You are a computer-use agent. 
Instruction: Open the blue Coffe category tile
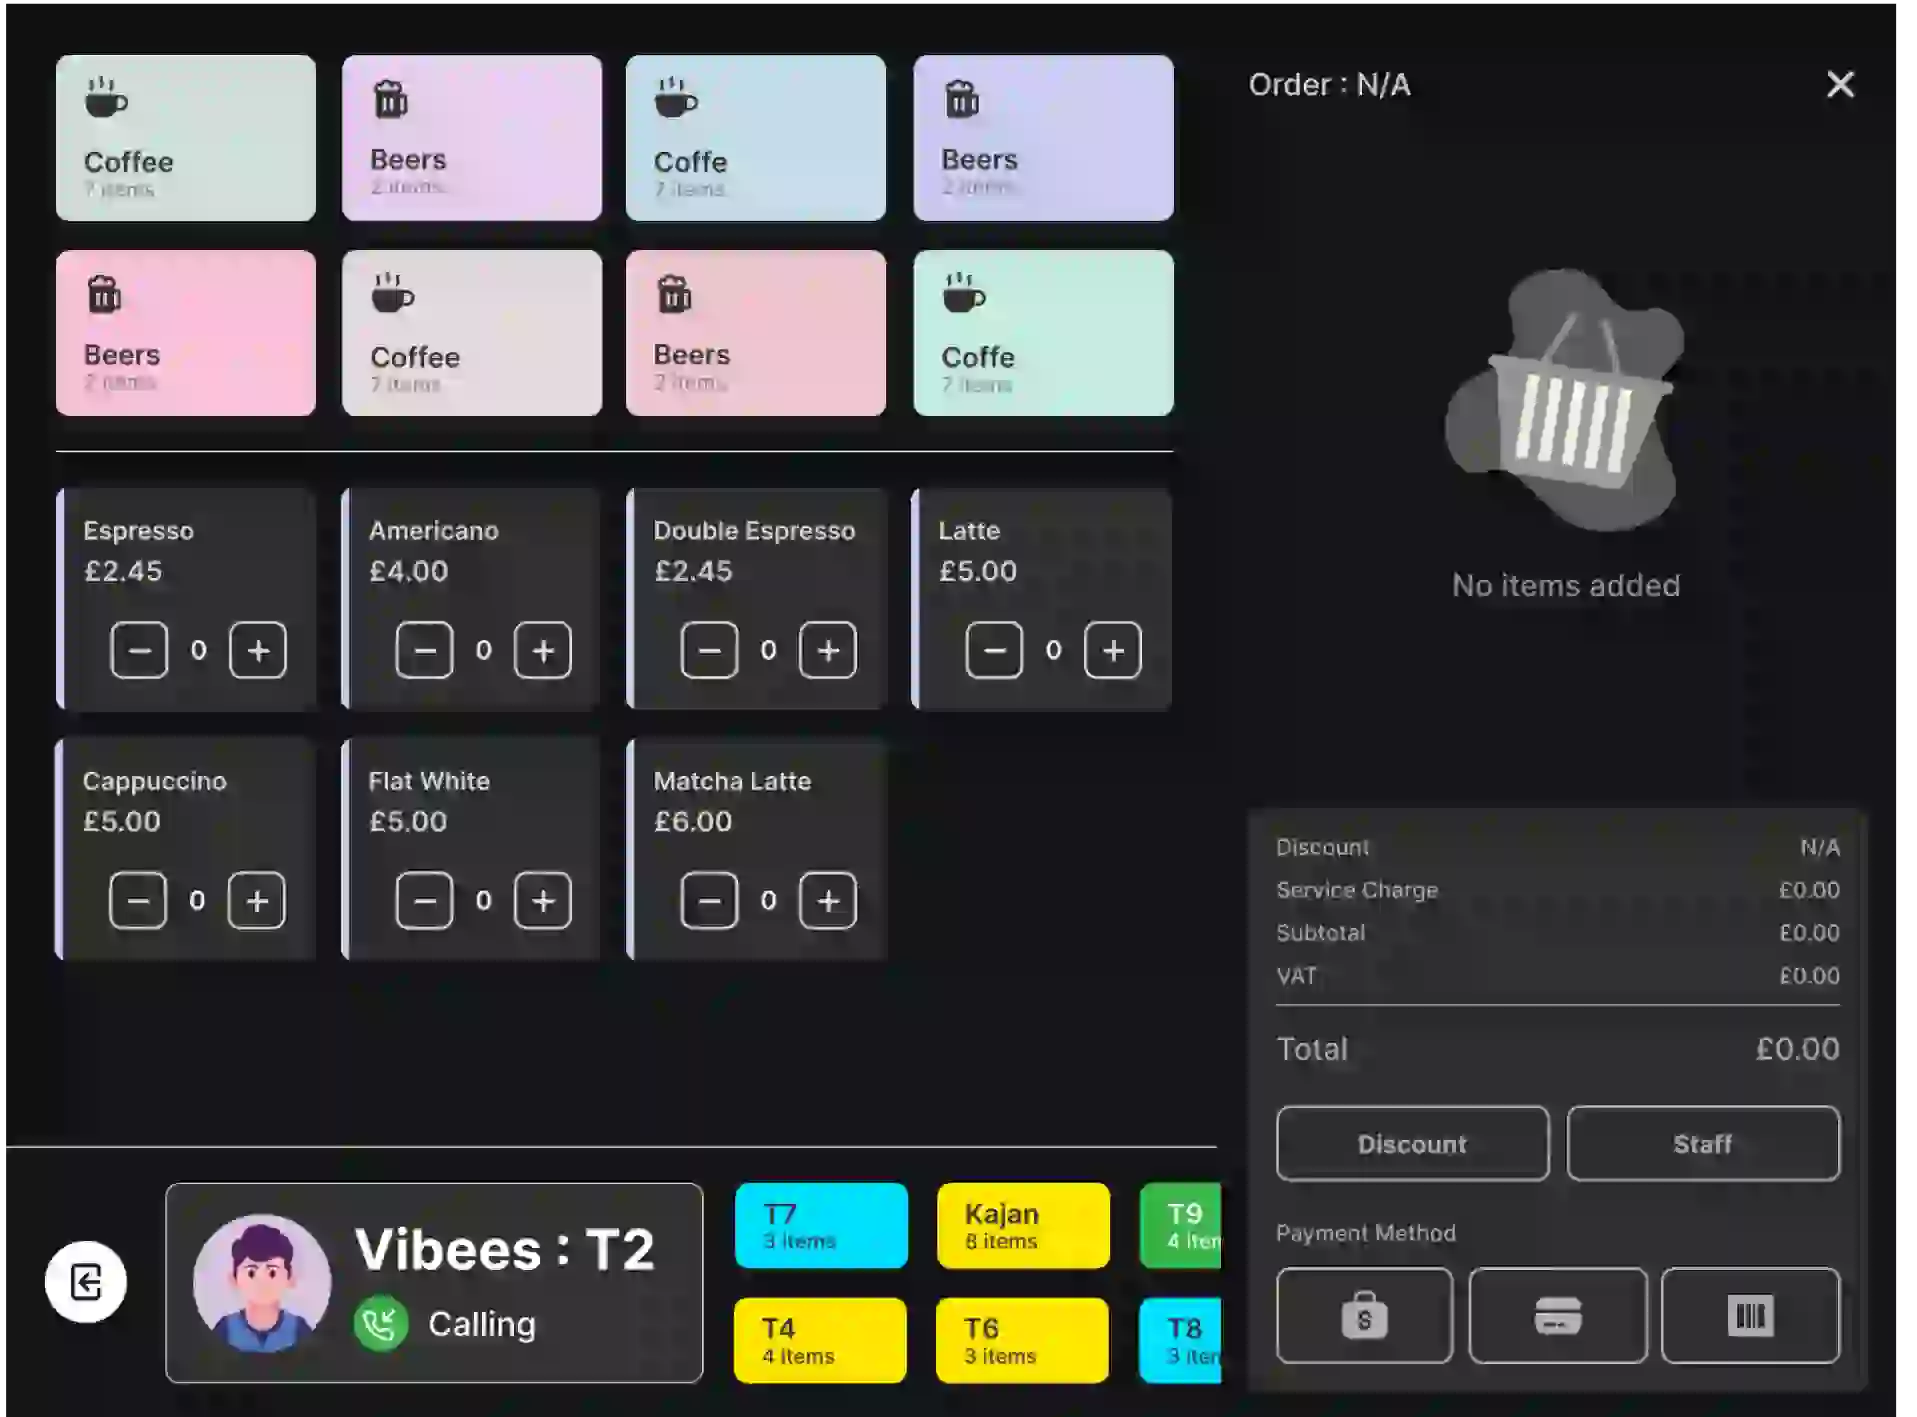point(756,138)
